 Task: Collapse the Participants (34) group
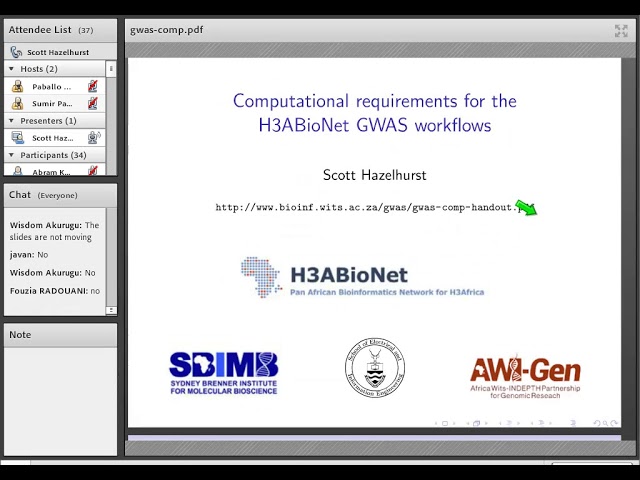pyautogui.click(x=11, y=155)
